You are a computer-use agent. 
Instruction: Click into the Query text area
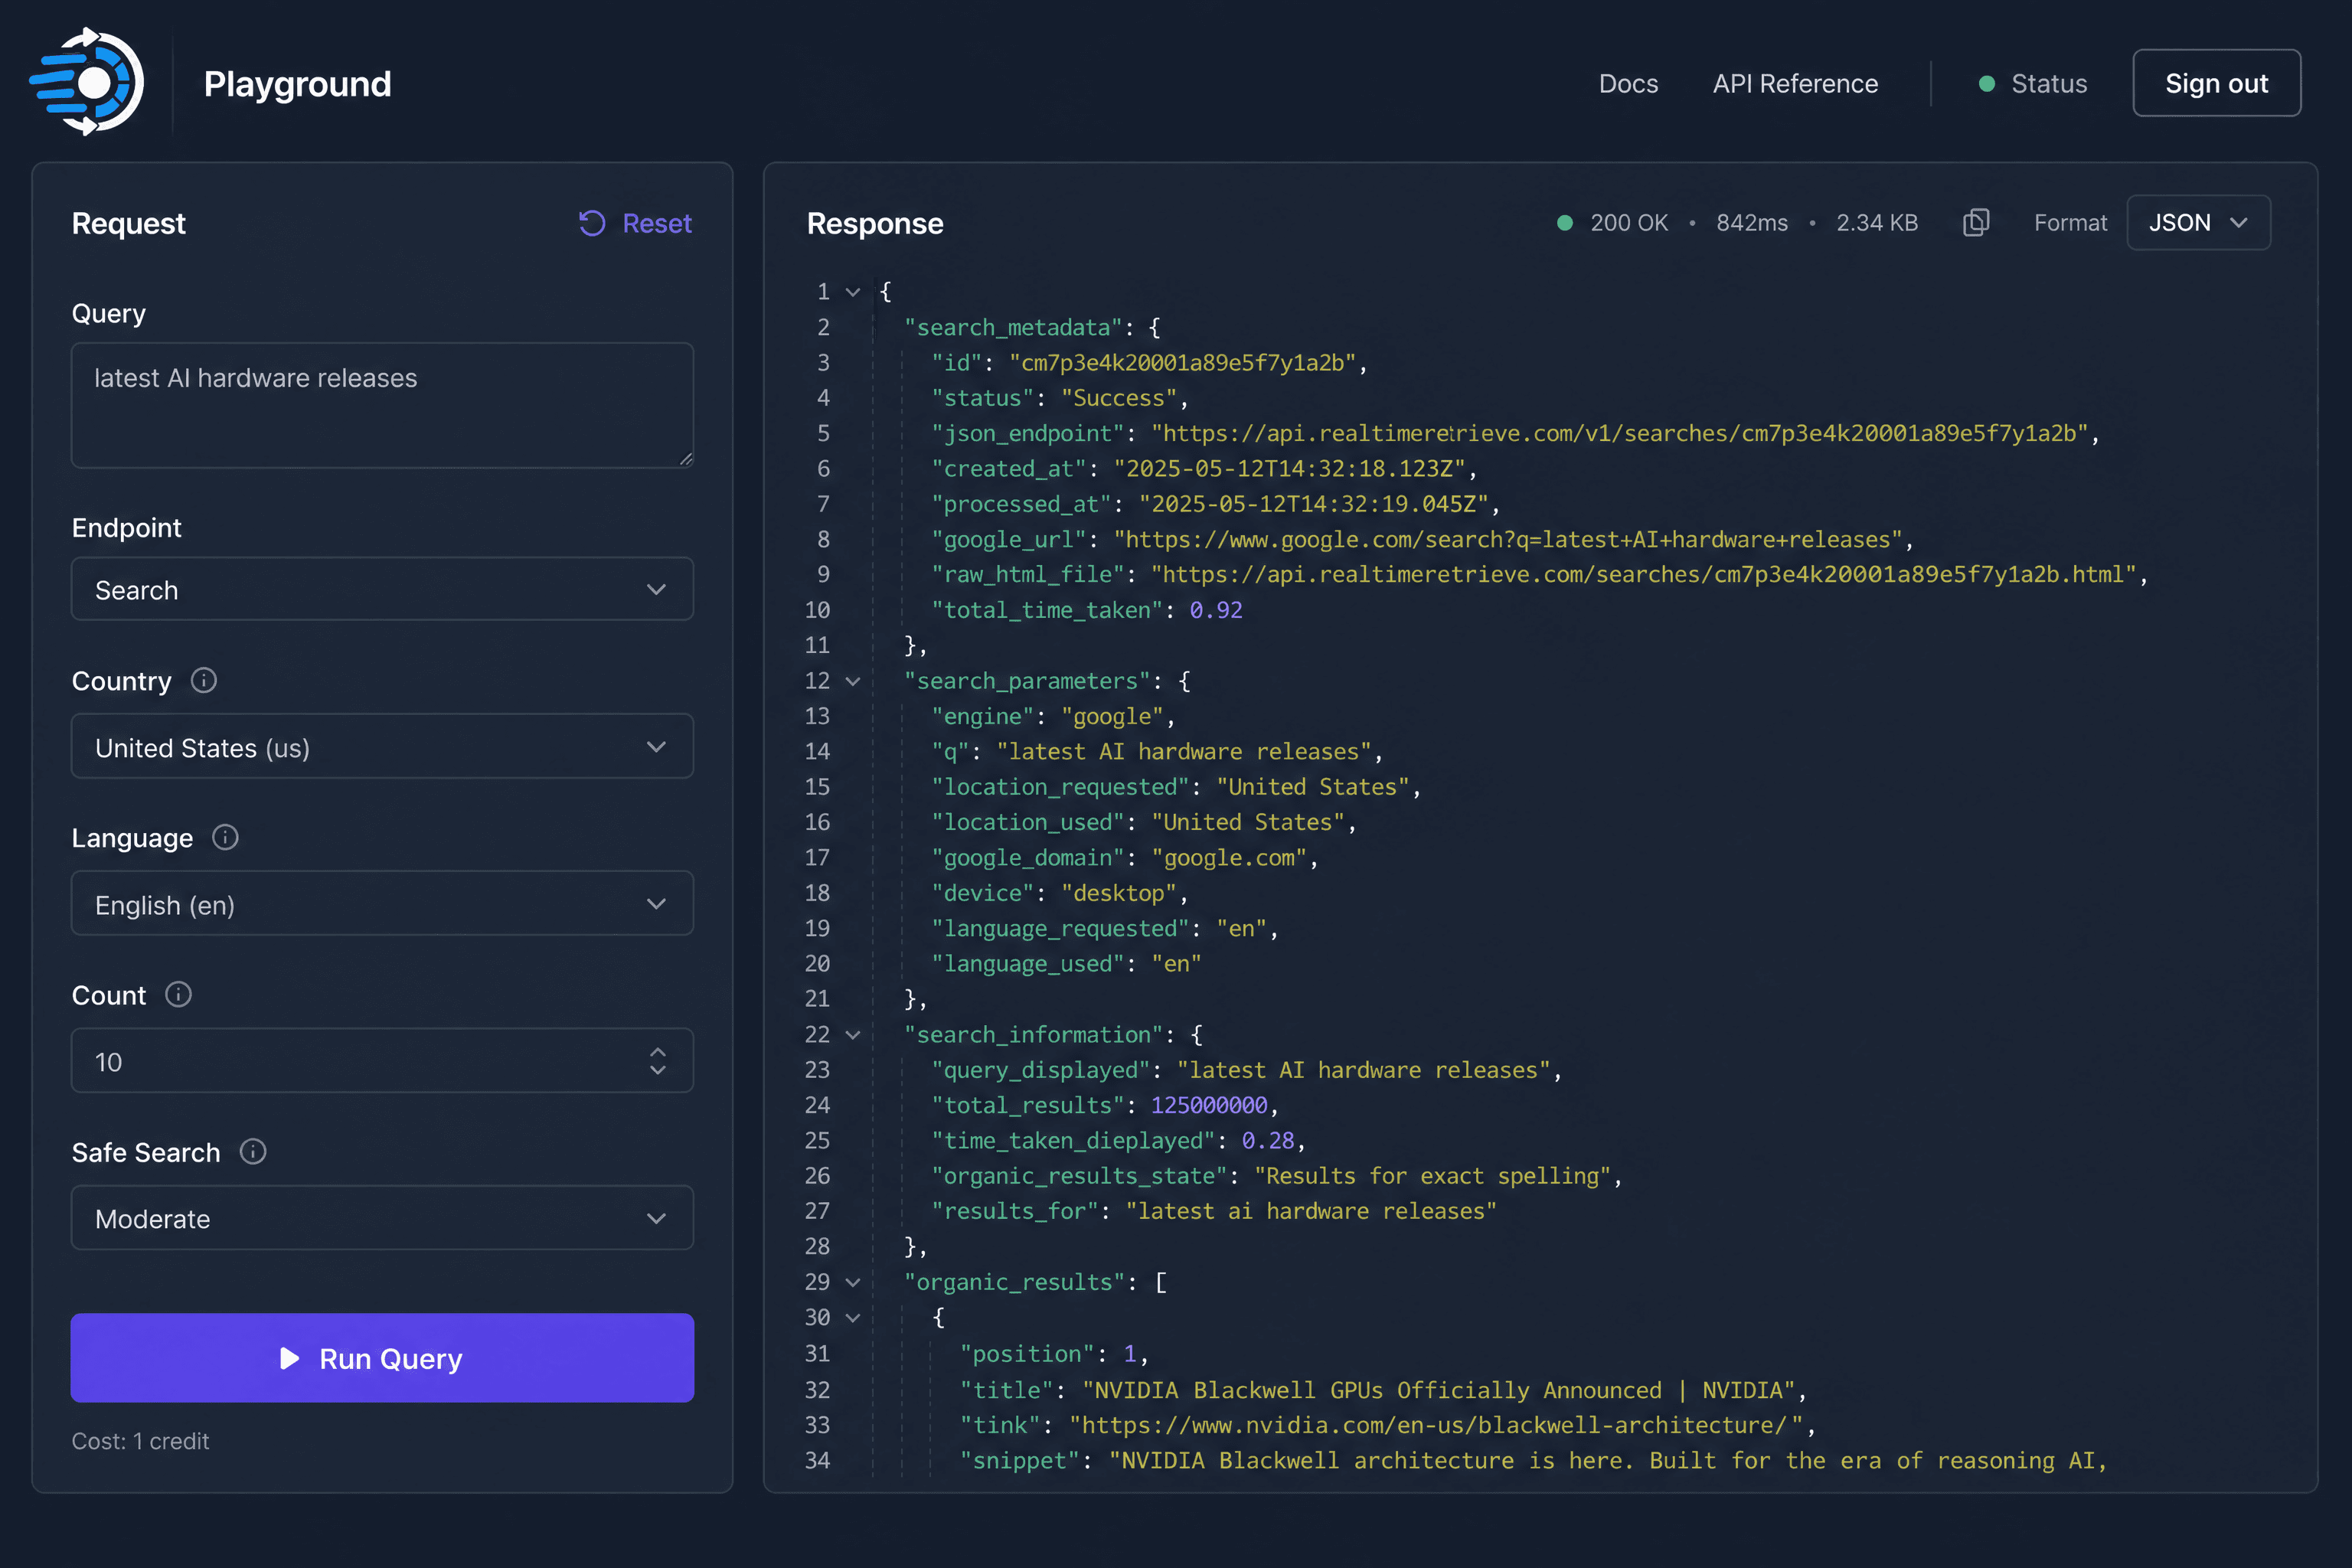(382, 405)
